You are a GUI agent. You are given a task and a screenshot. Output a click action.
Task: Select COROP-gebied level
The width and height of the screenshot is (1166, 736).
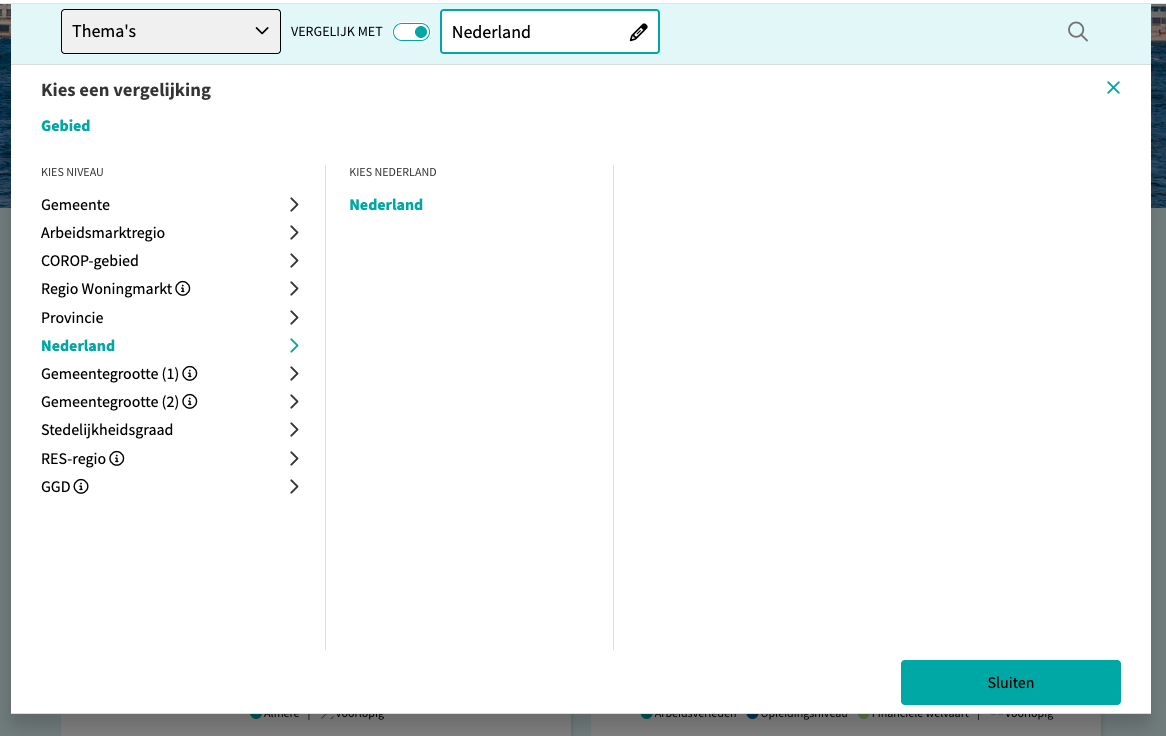[x=90, y=261]
